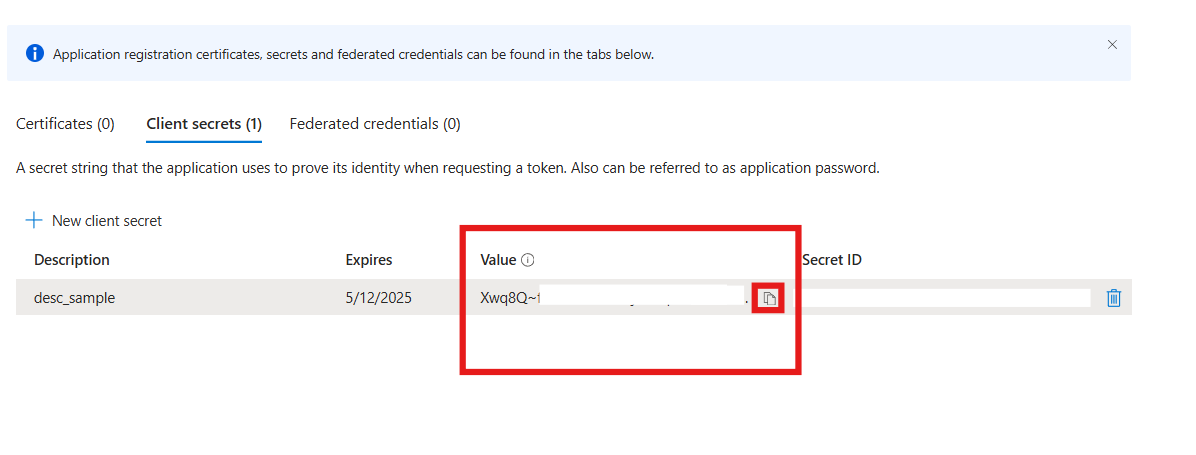Dismiss the blue information banner
This screenshot has width=1196, height=455.
coord(1112,45)
